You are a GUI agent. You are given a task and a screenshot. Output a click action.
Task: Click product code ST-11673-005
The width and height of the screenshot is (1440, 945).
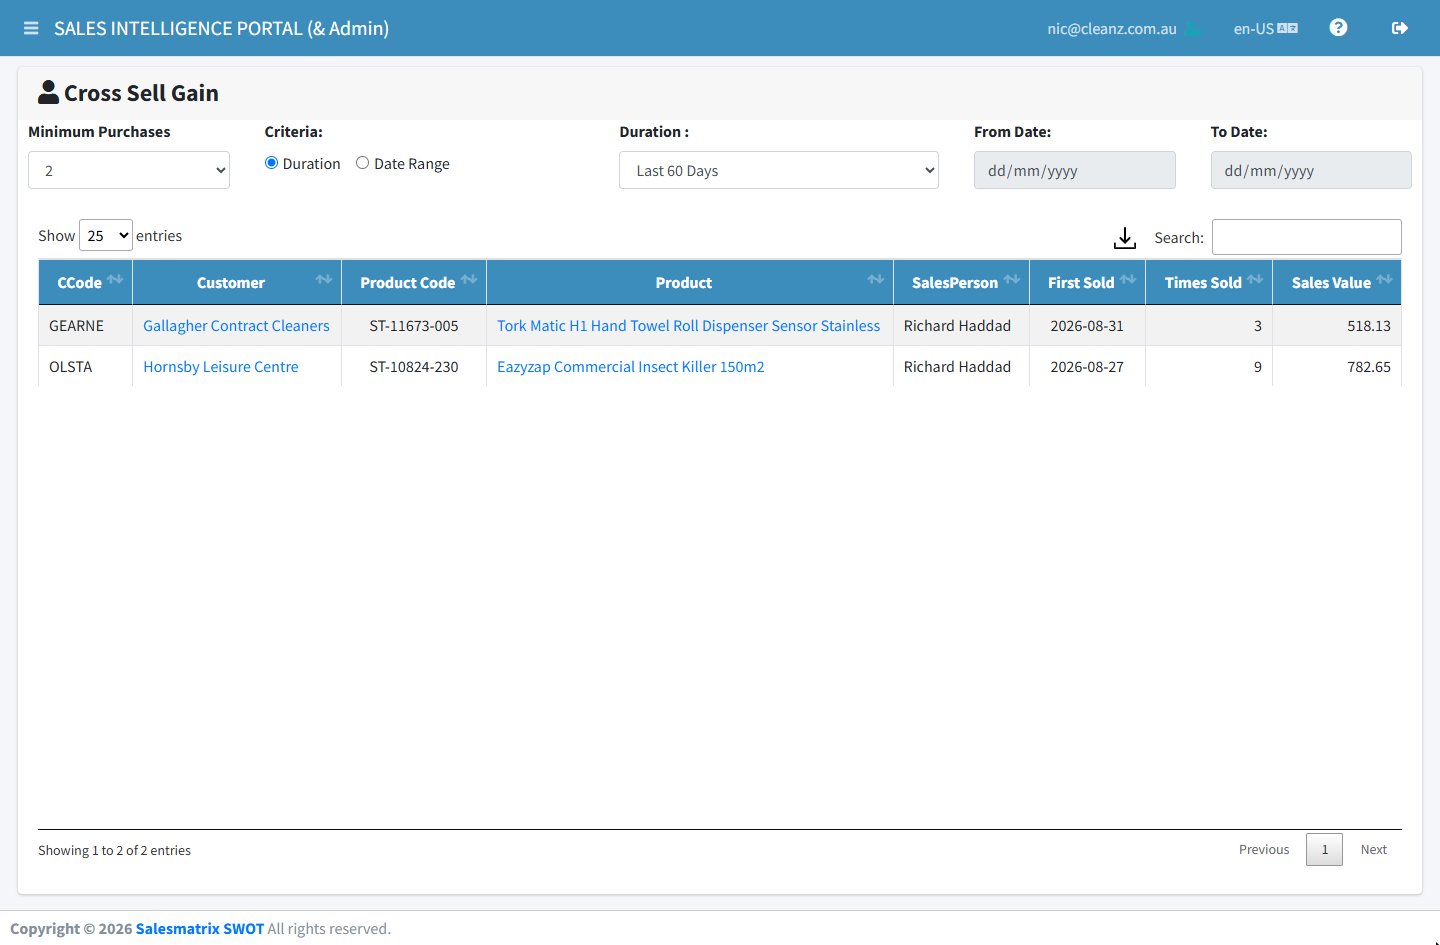[414, 326]
